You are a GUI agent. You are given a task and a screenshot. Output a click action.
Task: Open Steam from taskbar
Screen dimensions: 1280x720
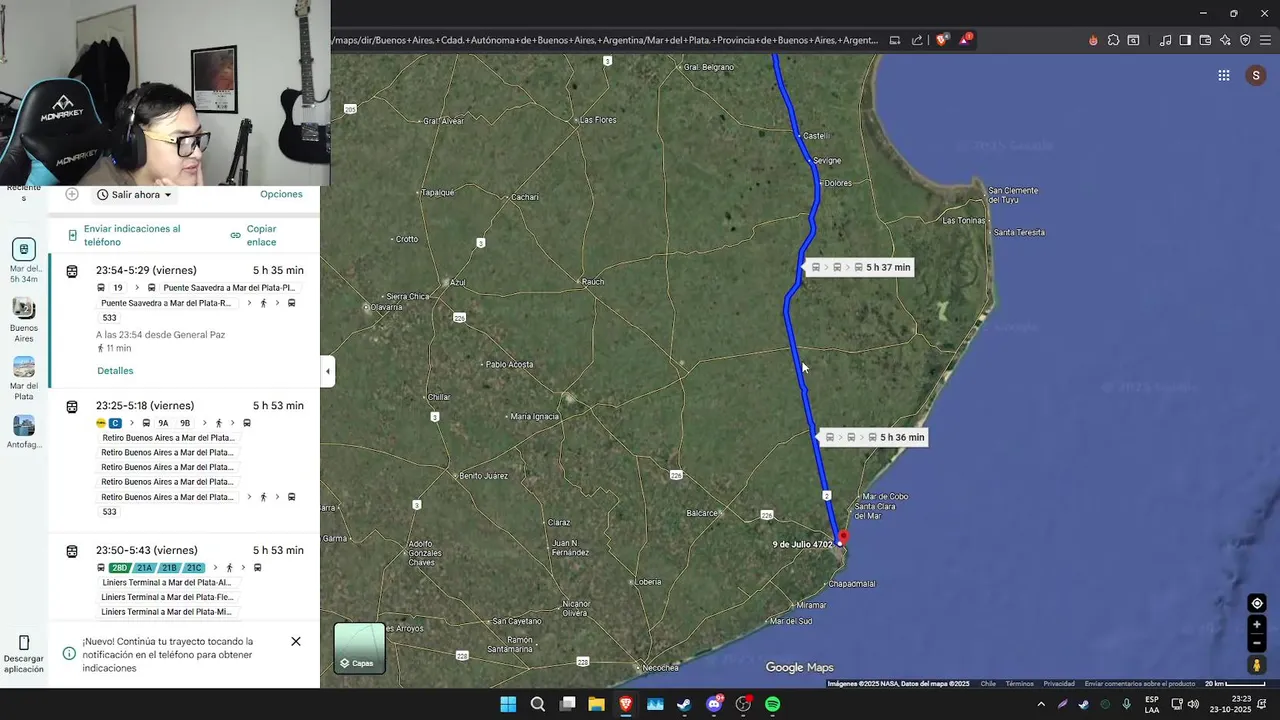pyautogui.click(x=684, y=704)
